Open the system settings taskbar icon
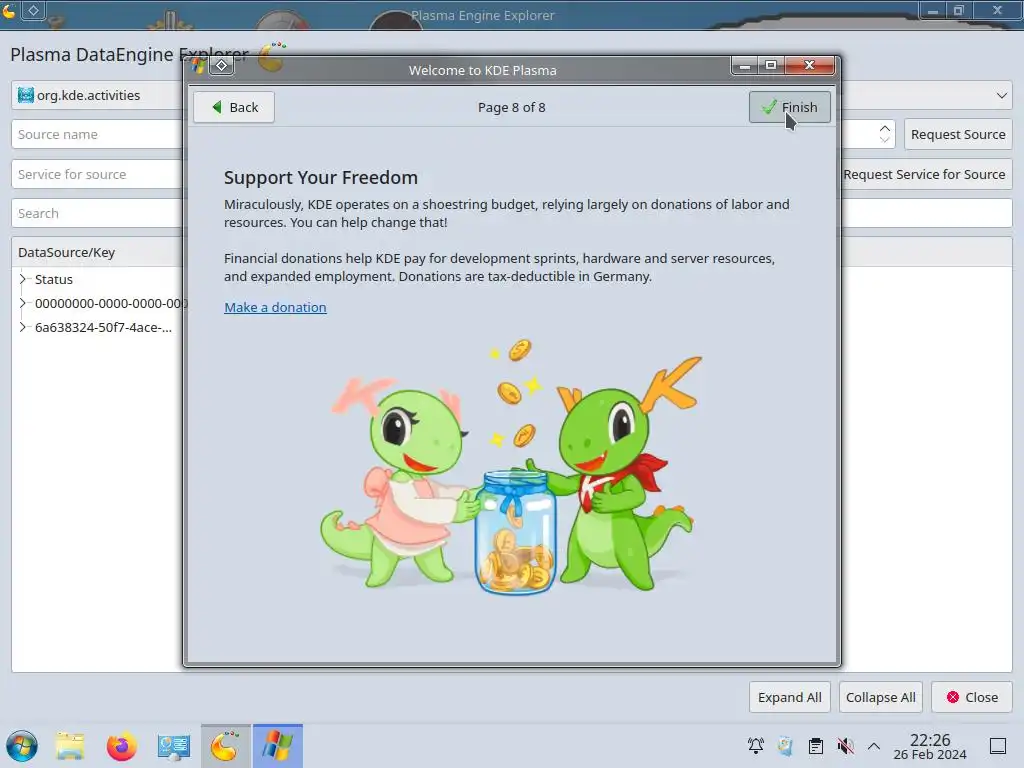1024x768 pixels. pyautogui.click(x=173, y=746)
